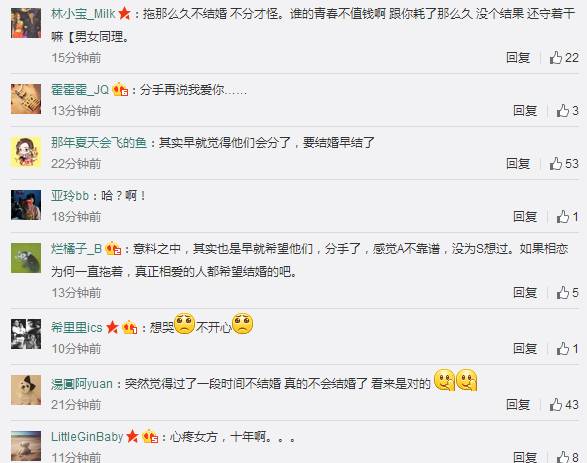Click 汤圆阿yuan's dog avatar picture
Viewport: 587px width, 463px height.
(26, 390)
